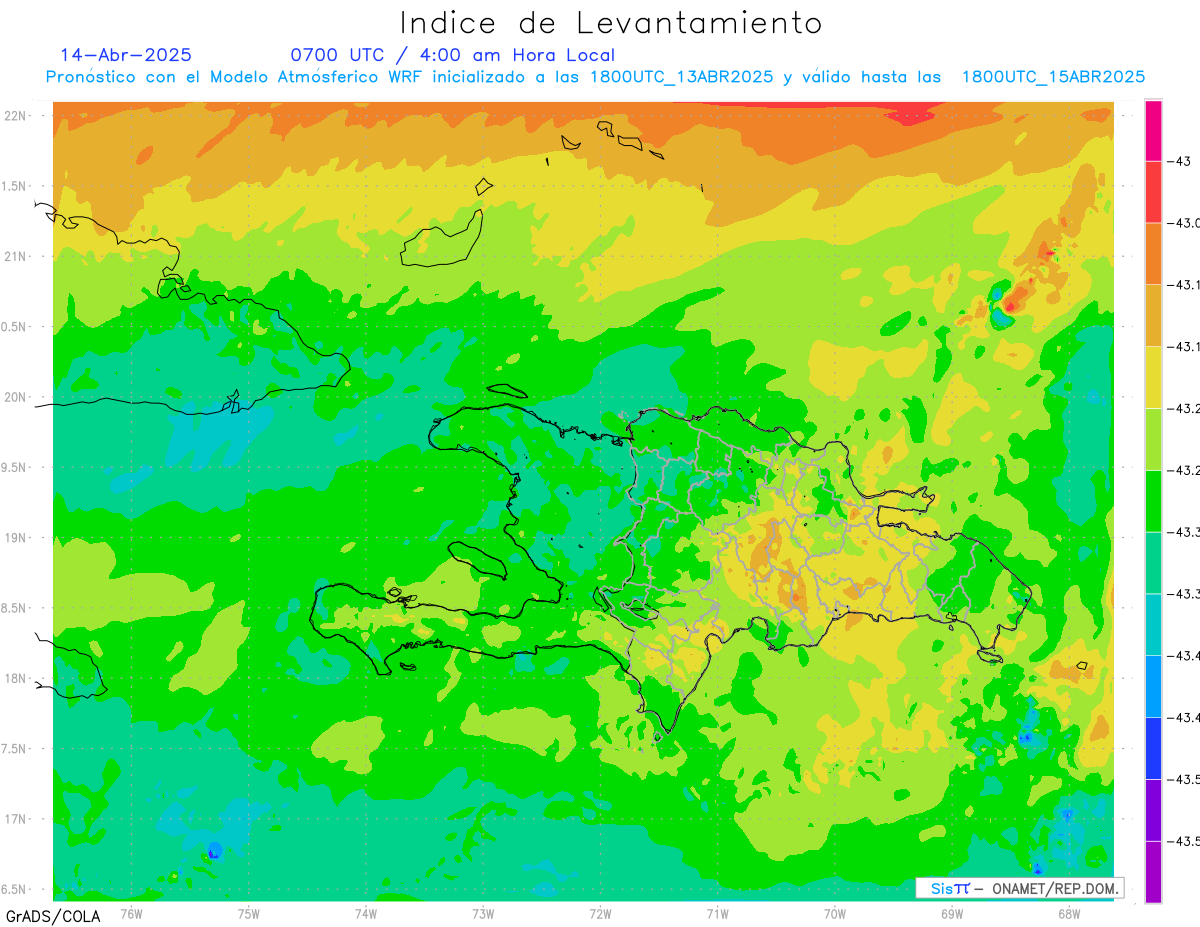Image resolution: width=1200 pixels, height=927 pixels.
Task: Click the light blue swatch on the color scale
Action: pyautogui.click(x=1153, y=686)
